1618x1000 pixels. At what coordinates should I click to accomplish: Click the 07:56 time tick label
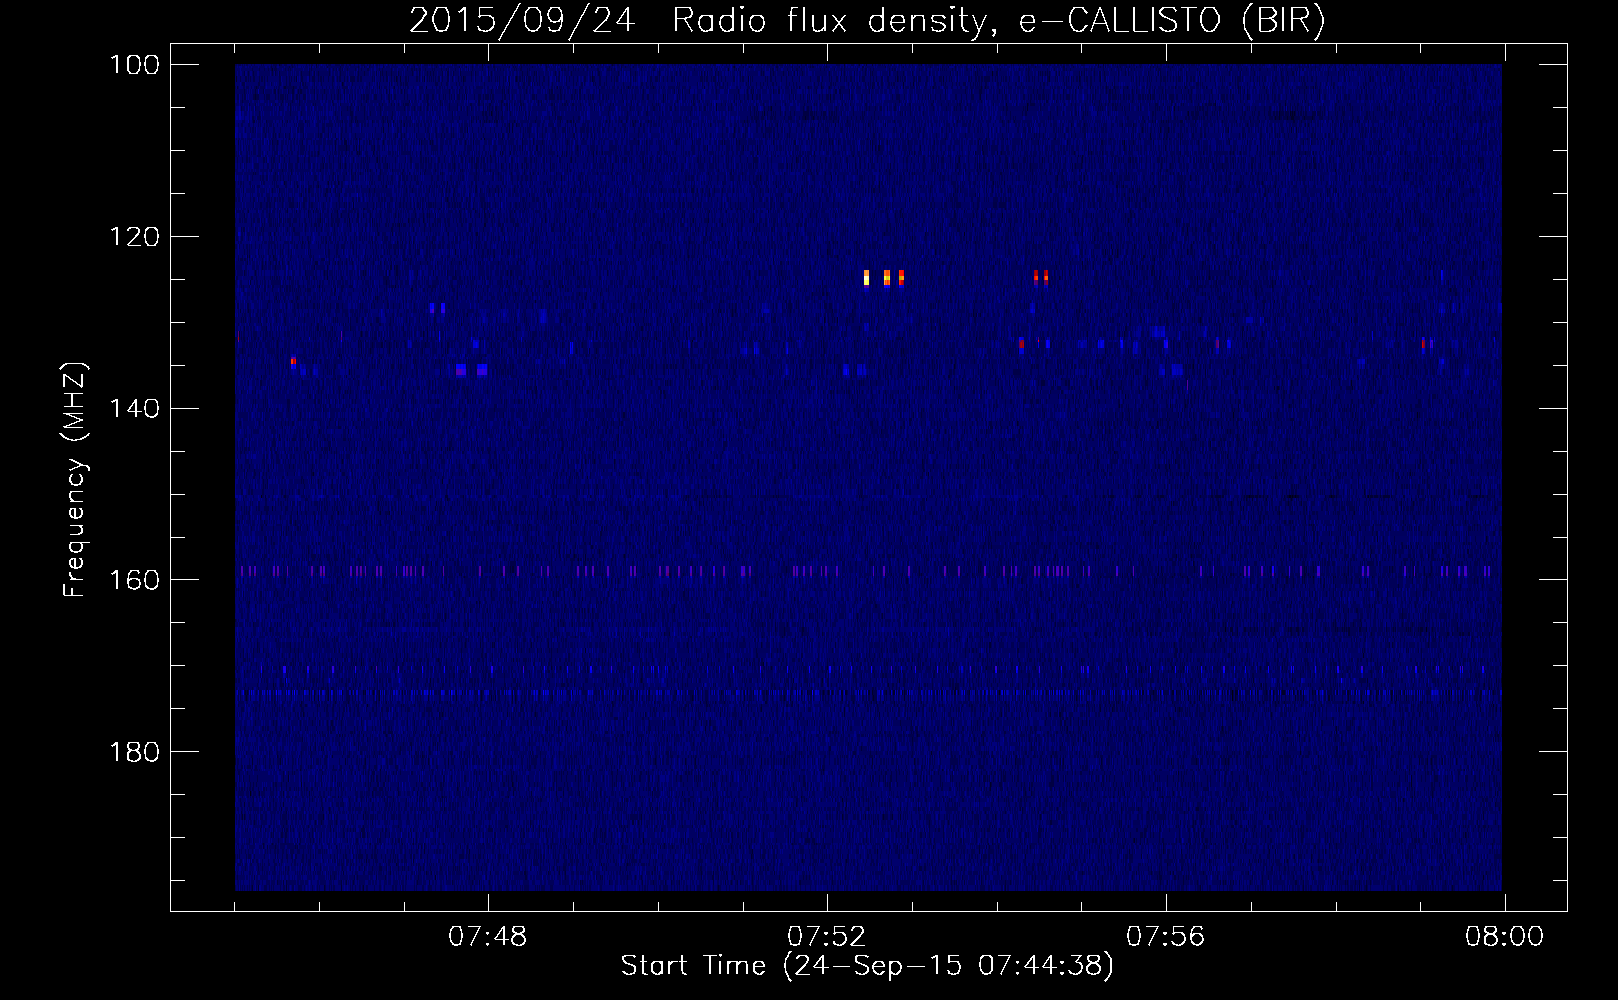1166,937
